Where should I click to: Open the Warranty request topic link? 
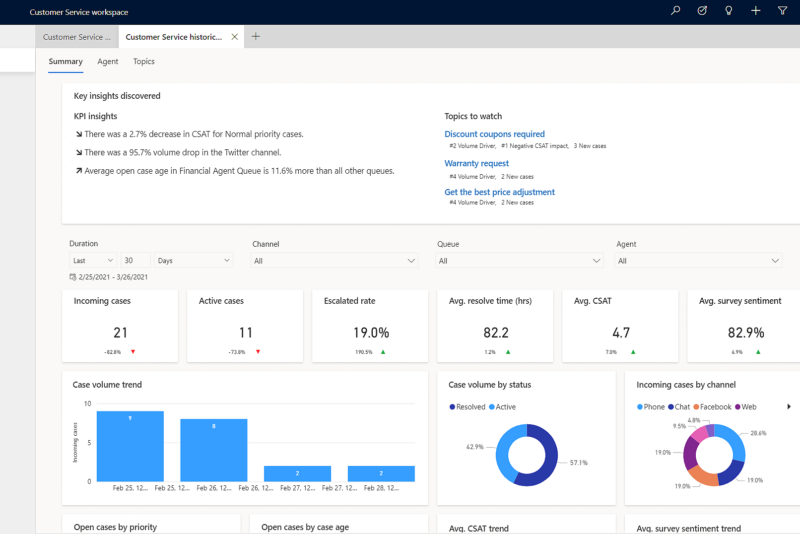477,163
